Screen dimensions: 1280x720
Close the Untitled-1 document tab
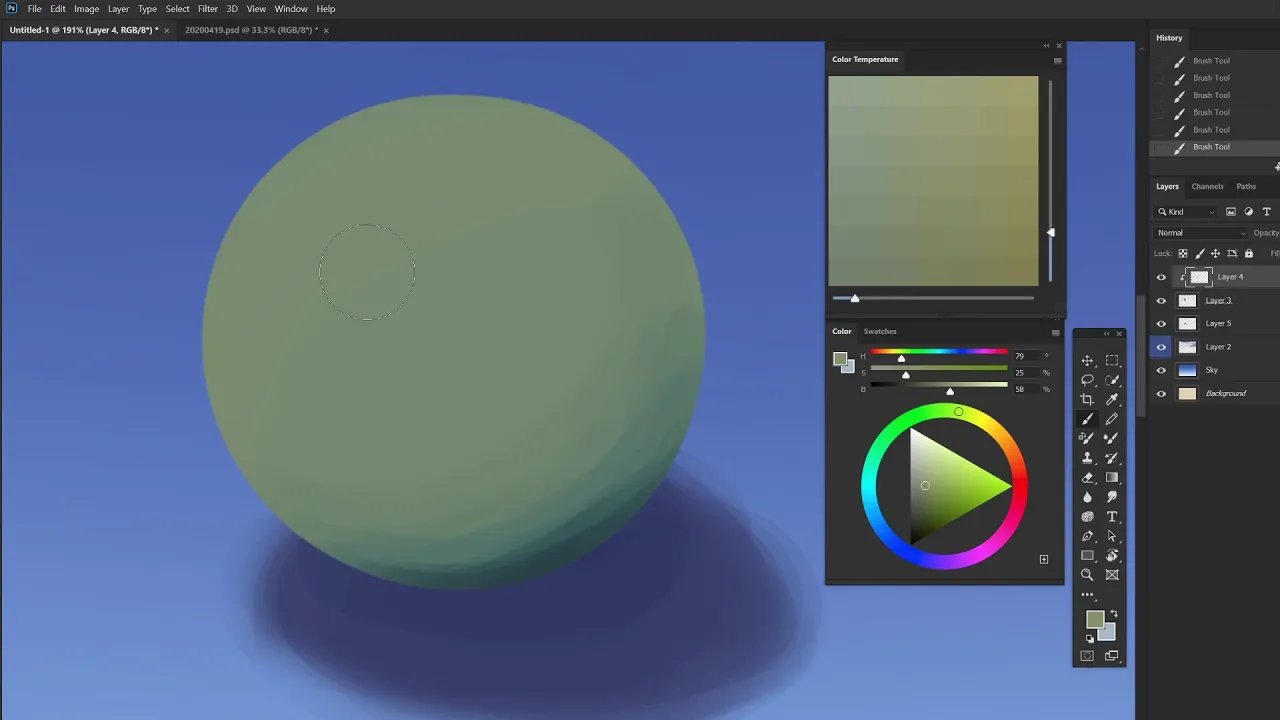coord(166,30)
